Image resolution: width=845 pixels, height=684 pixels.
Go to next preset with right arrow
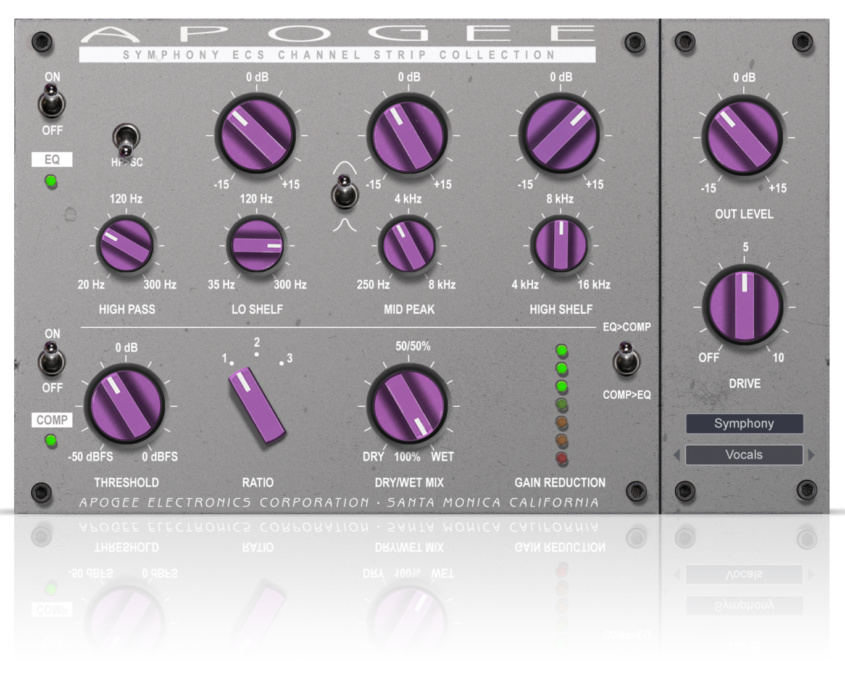click(811, 455)
